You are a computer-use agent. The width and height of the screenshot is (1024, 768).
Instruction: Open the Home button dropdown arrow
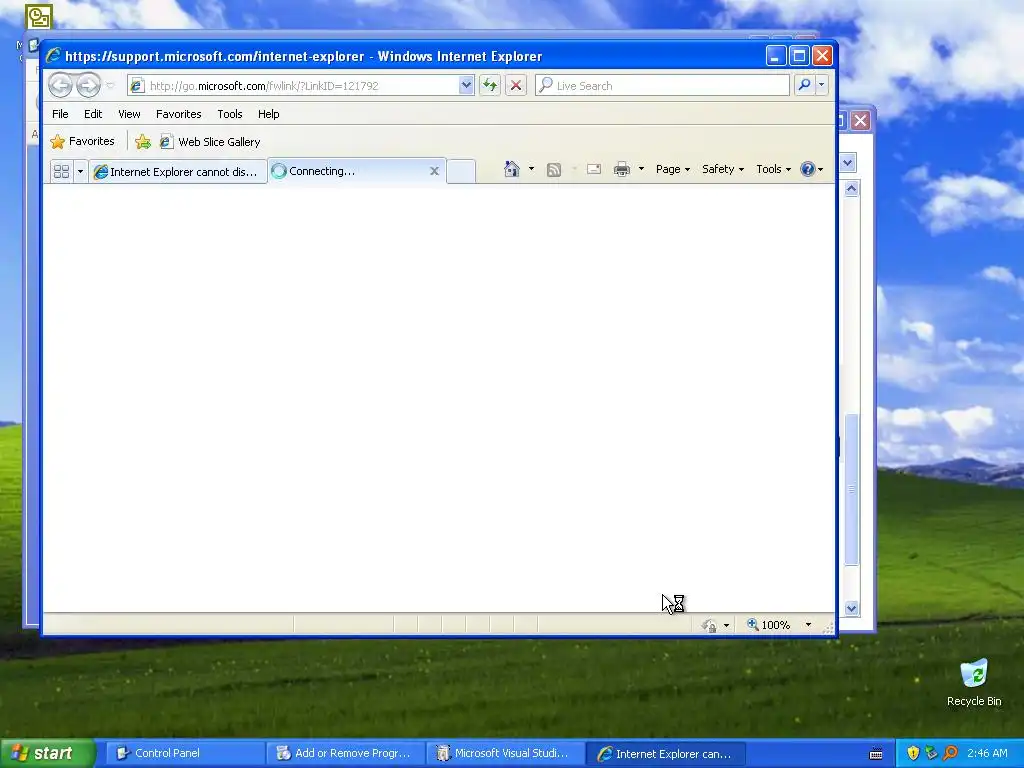pyautogui.click(x=531, y=169)
